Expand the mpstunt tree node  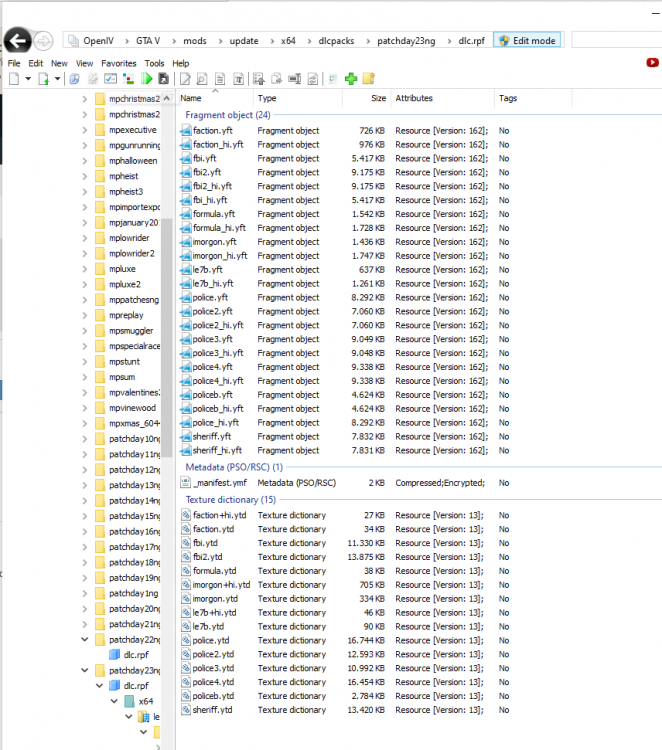coord(85,362)
